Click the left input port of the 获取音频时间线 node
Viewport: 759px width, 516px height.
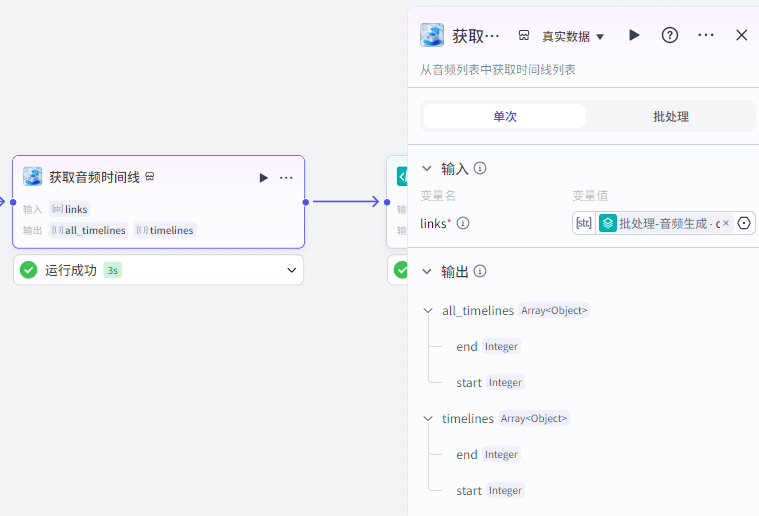click(x=13, y=202)
